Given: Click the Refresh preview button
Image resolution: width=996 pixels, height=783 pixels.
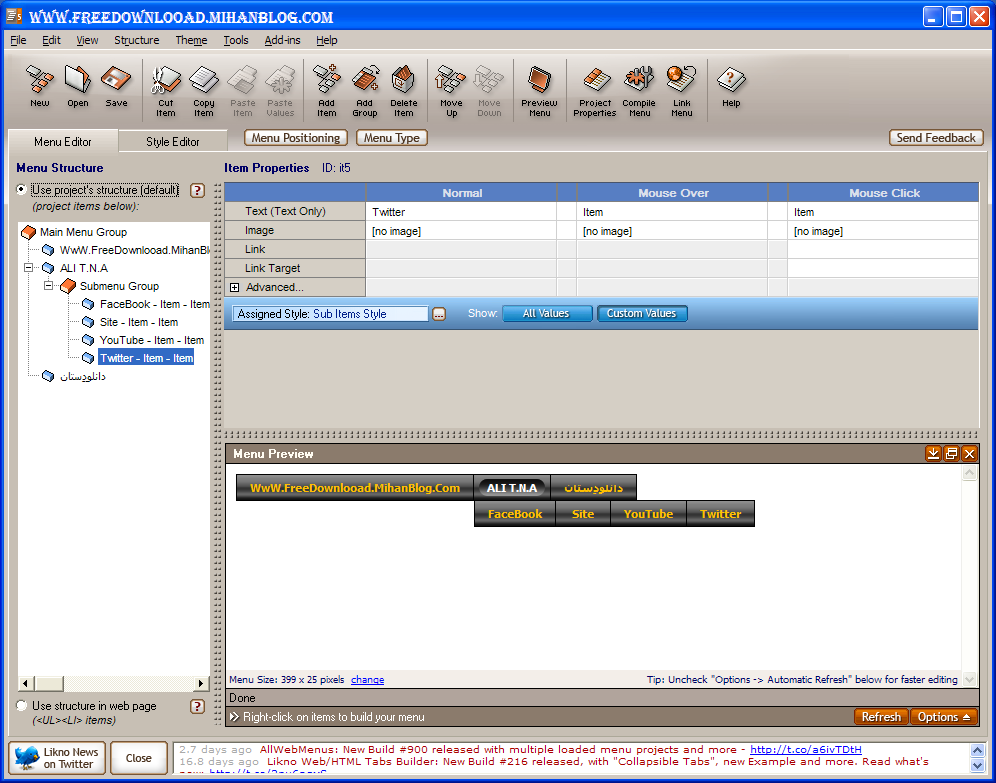Looking at the screenshot, I should pos(881,717).
